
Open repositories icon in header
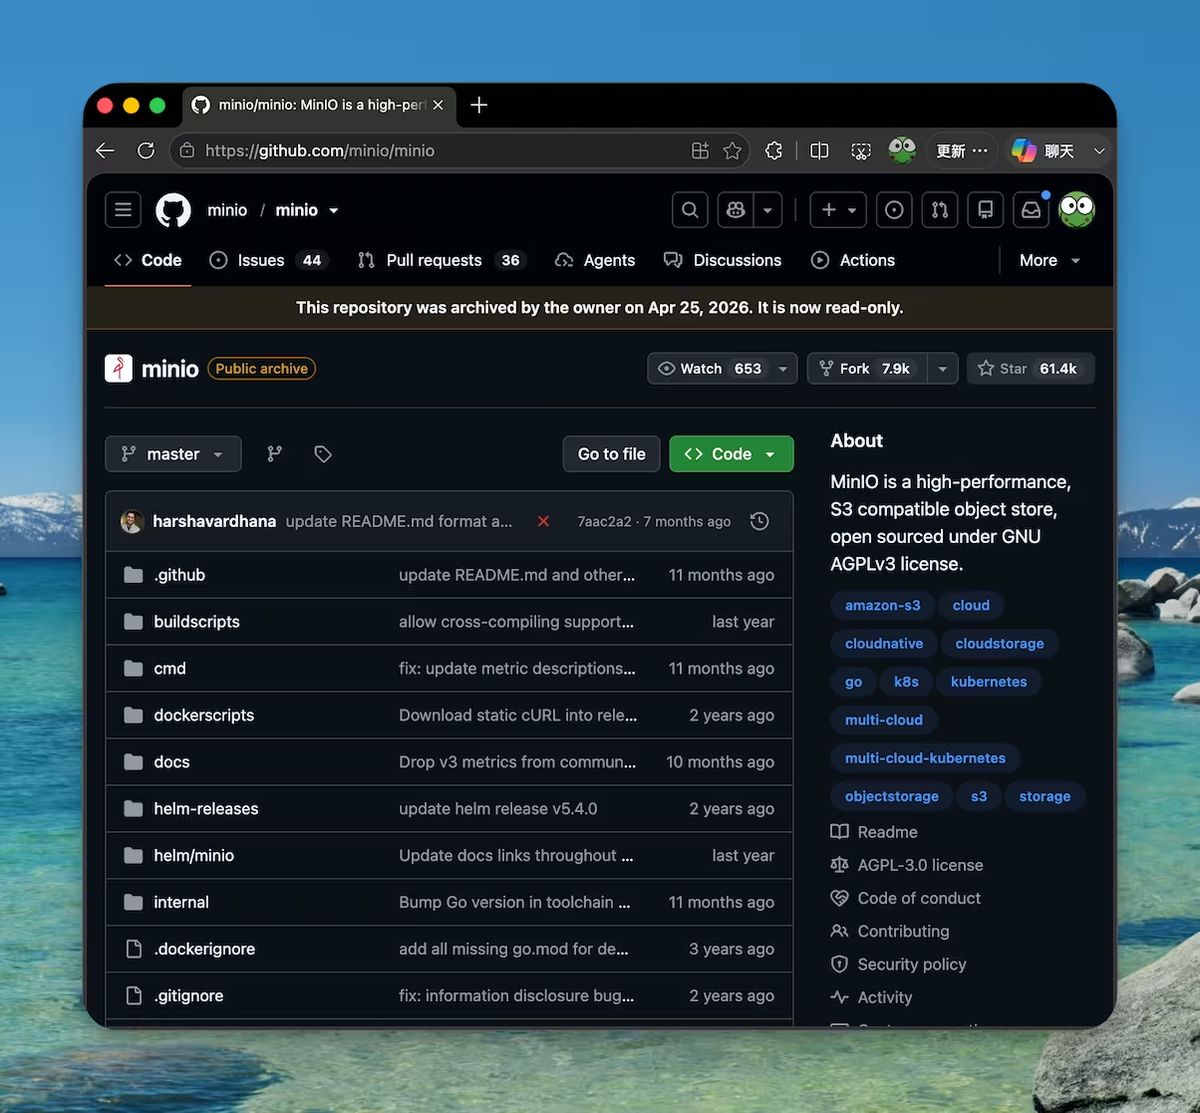985,210
